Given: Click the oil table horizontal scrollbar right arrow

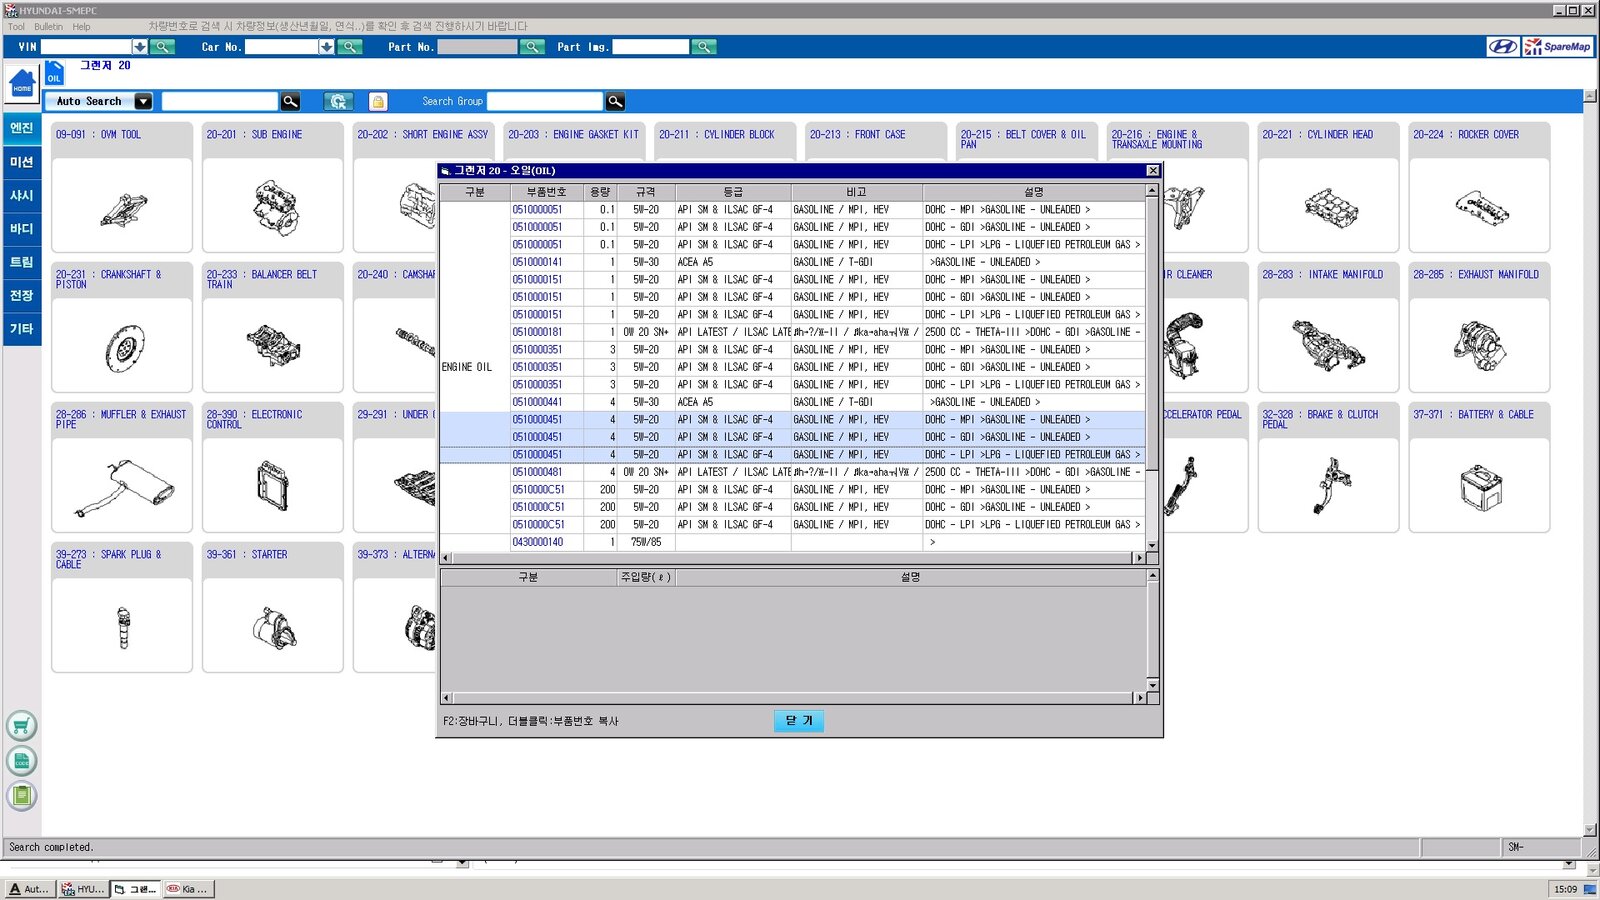Looking at the screenshot, I should coord(1139,558).
